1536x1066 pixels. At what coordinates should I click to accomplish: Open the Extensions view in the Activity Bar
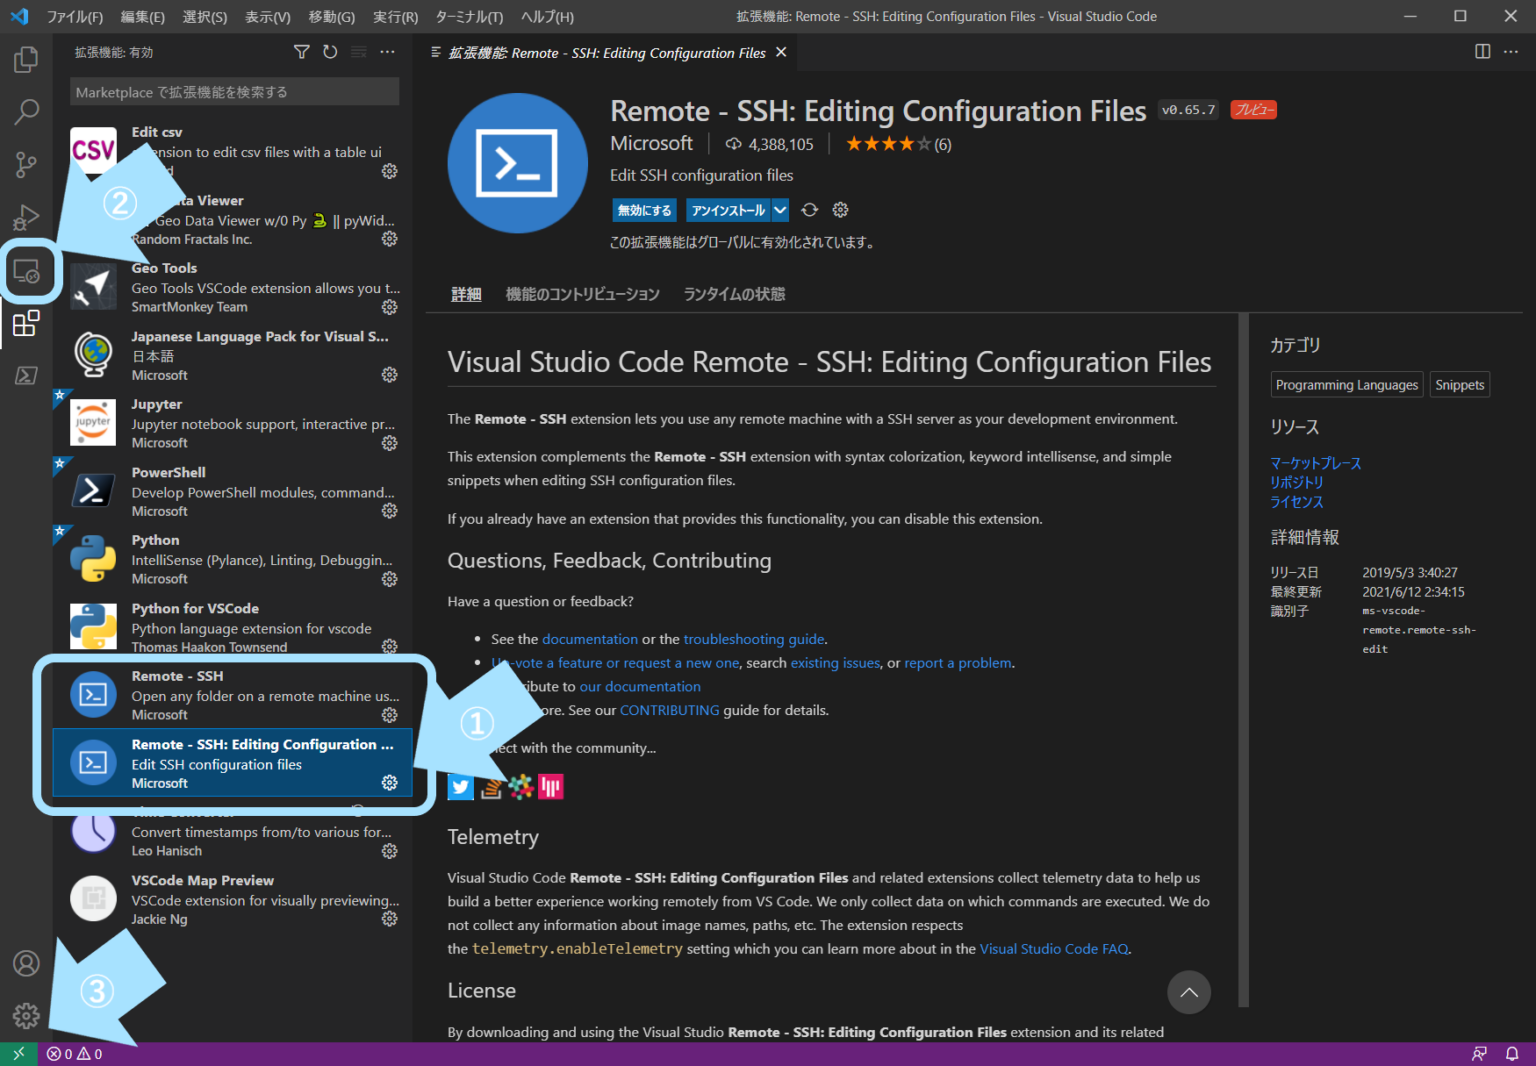pyautogui.click(x=26, y=323)
